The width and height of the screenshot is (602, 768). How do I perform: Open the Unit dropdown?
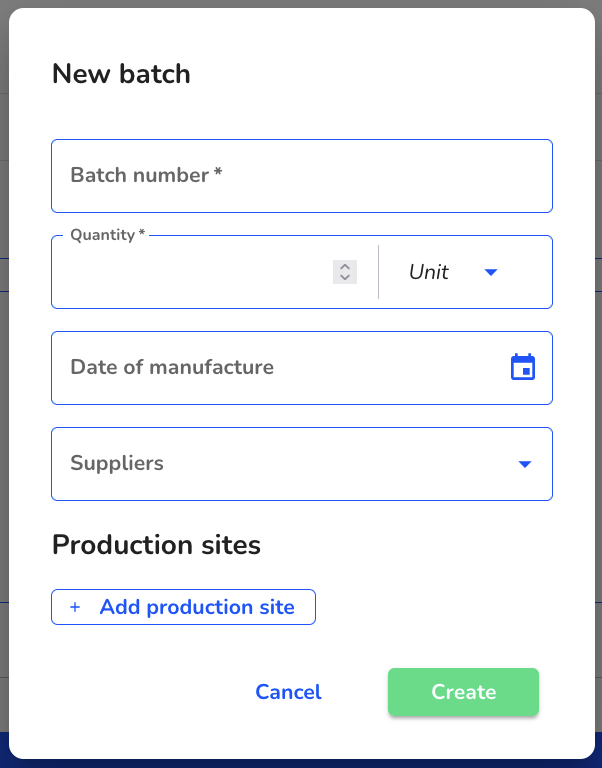(454, 272)
